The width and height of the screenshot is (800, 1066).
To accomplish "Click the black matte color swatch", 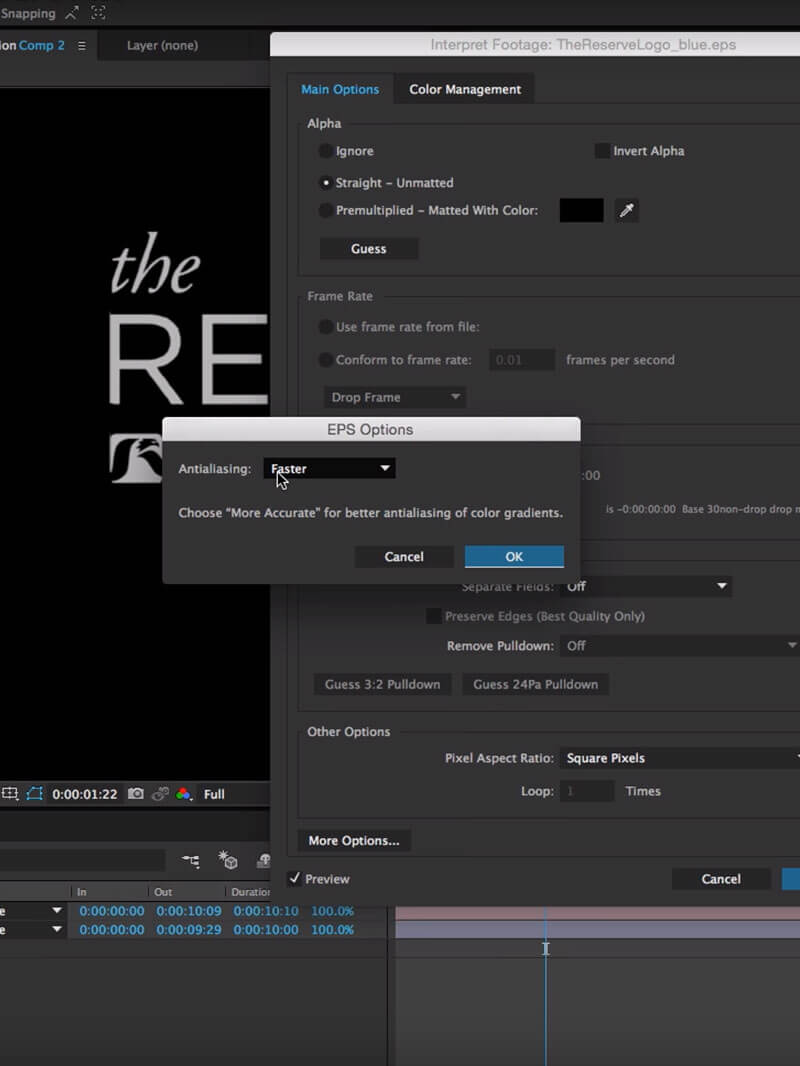I will pyautogui.click(x=581, y=210).
